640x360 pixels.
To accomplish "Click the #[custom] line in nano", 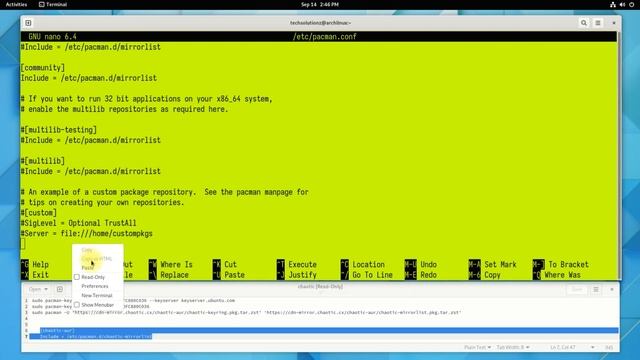I will click(x=39, y=213).
